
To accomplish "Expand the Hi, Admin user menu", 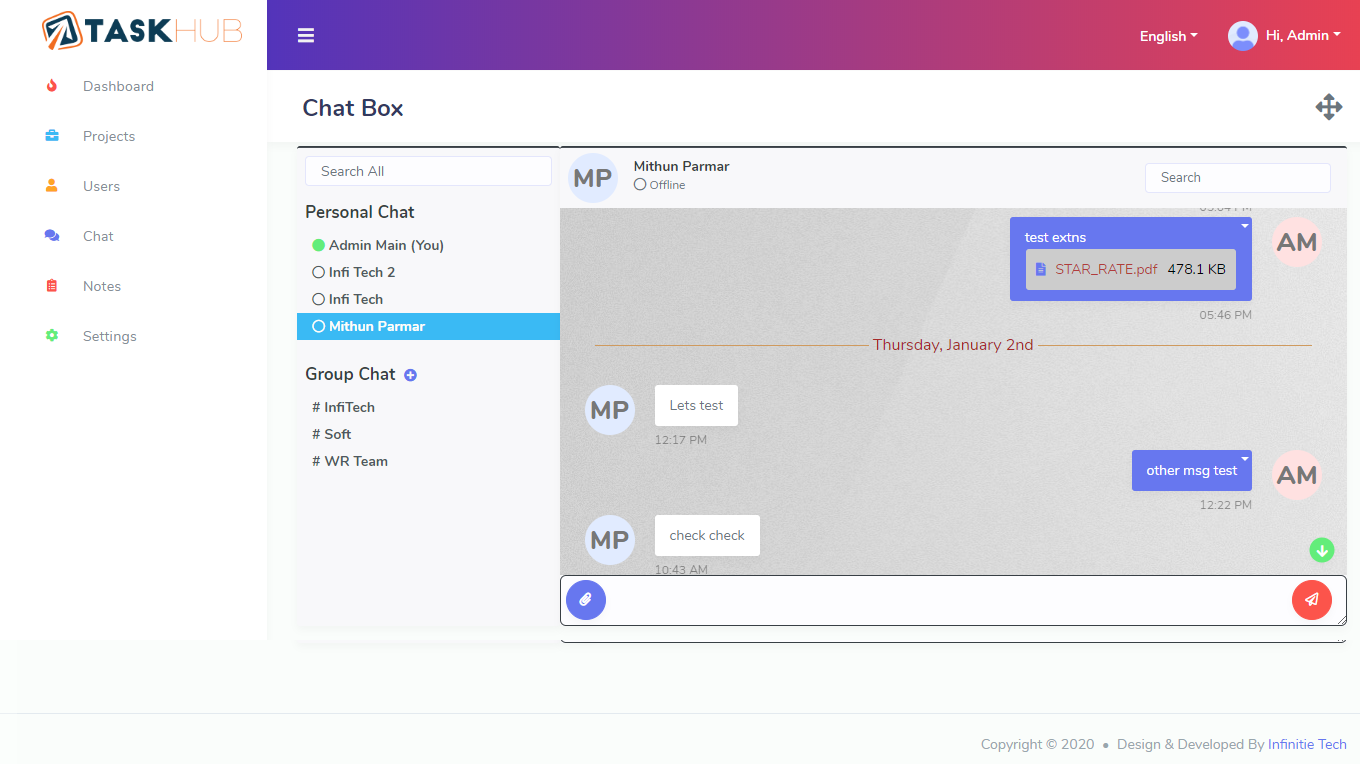I will coord(1285,36).
